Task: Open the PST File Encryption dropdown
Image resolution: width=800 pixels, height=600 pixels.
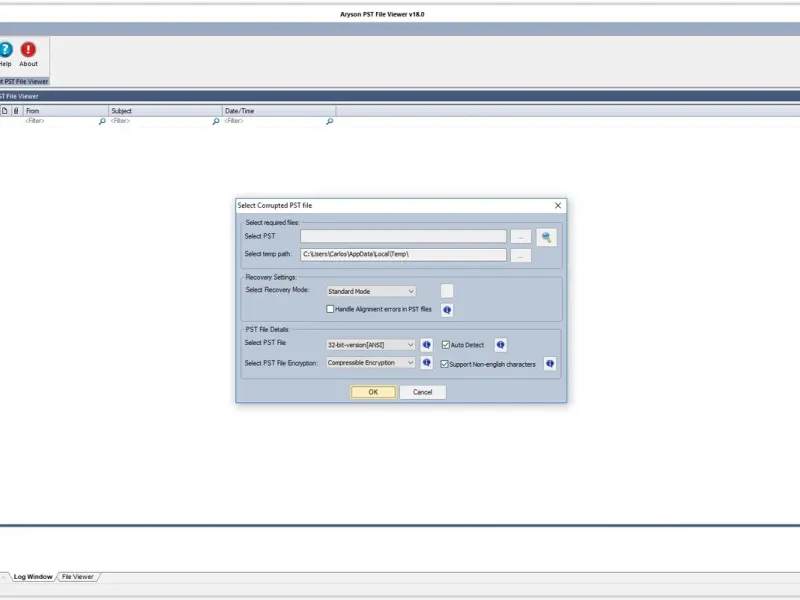Action: [x=371, y=363]
